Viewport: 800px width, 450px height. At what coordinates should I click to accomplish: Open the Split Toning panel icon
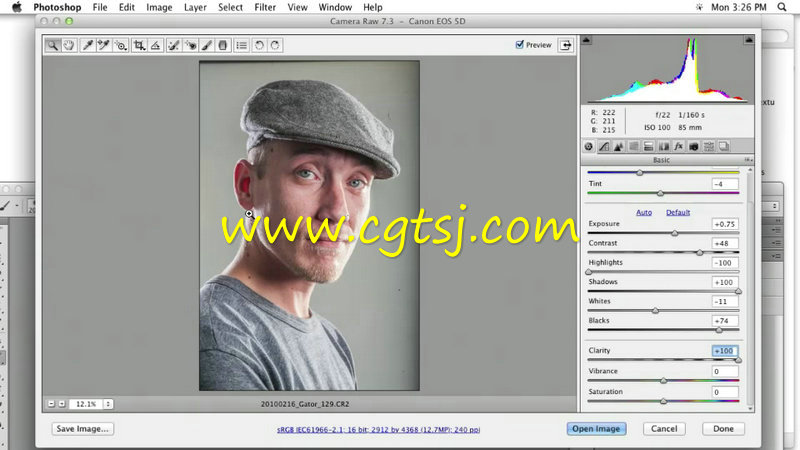pyautogui.click(x=648, y=146)
